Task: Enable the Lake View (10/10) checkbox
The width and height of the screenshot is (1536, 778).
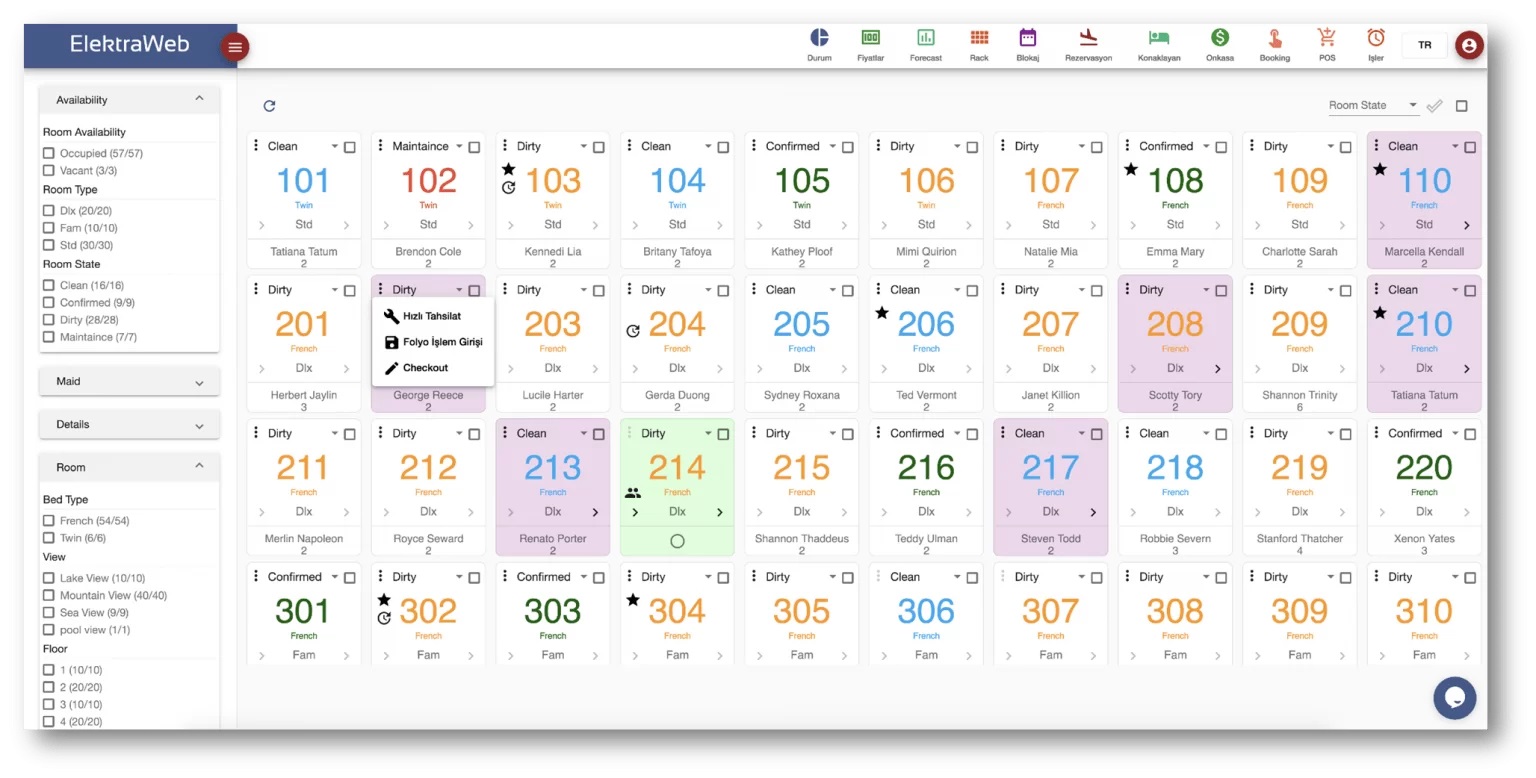Action: click(x=49, y=578)
